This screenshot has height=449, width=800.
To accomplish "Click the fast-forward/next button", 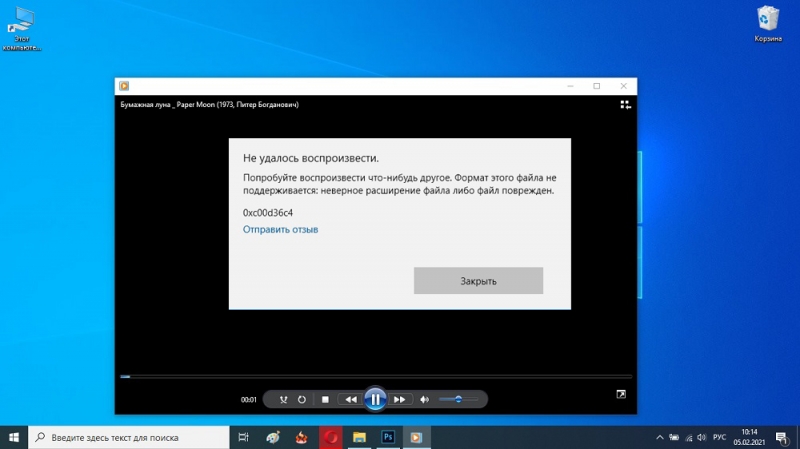I will [x=399, y=400].
